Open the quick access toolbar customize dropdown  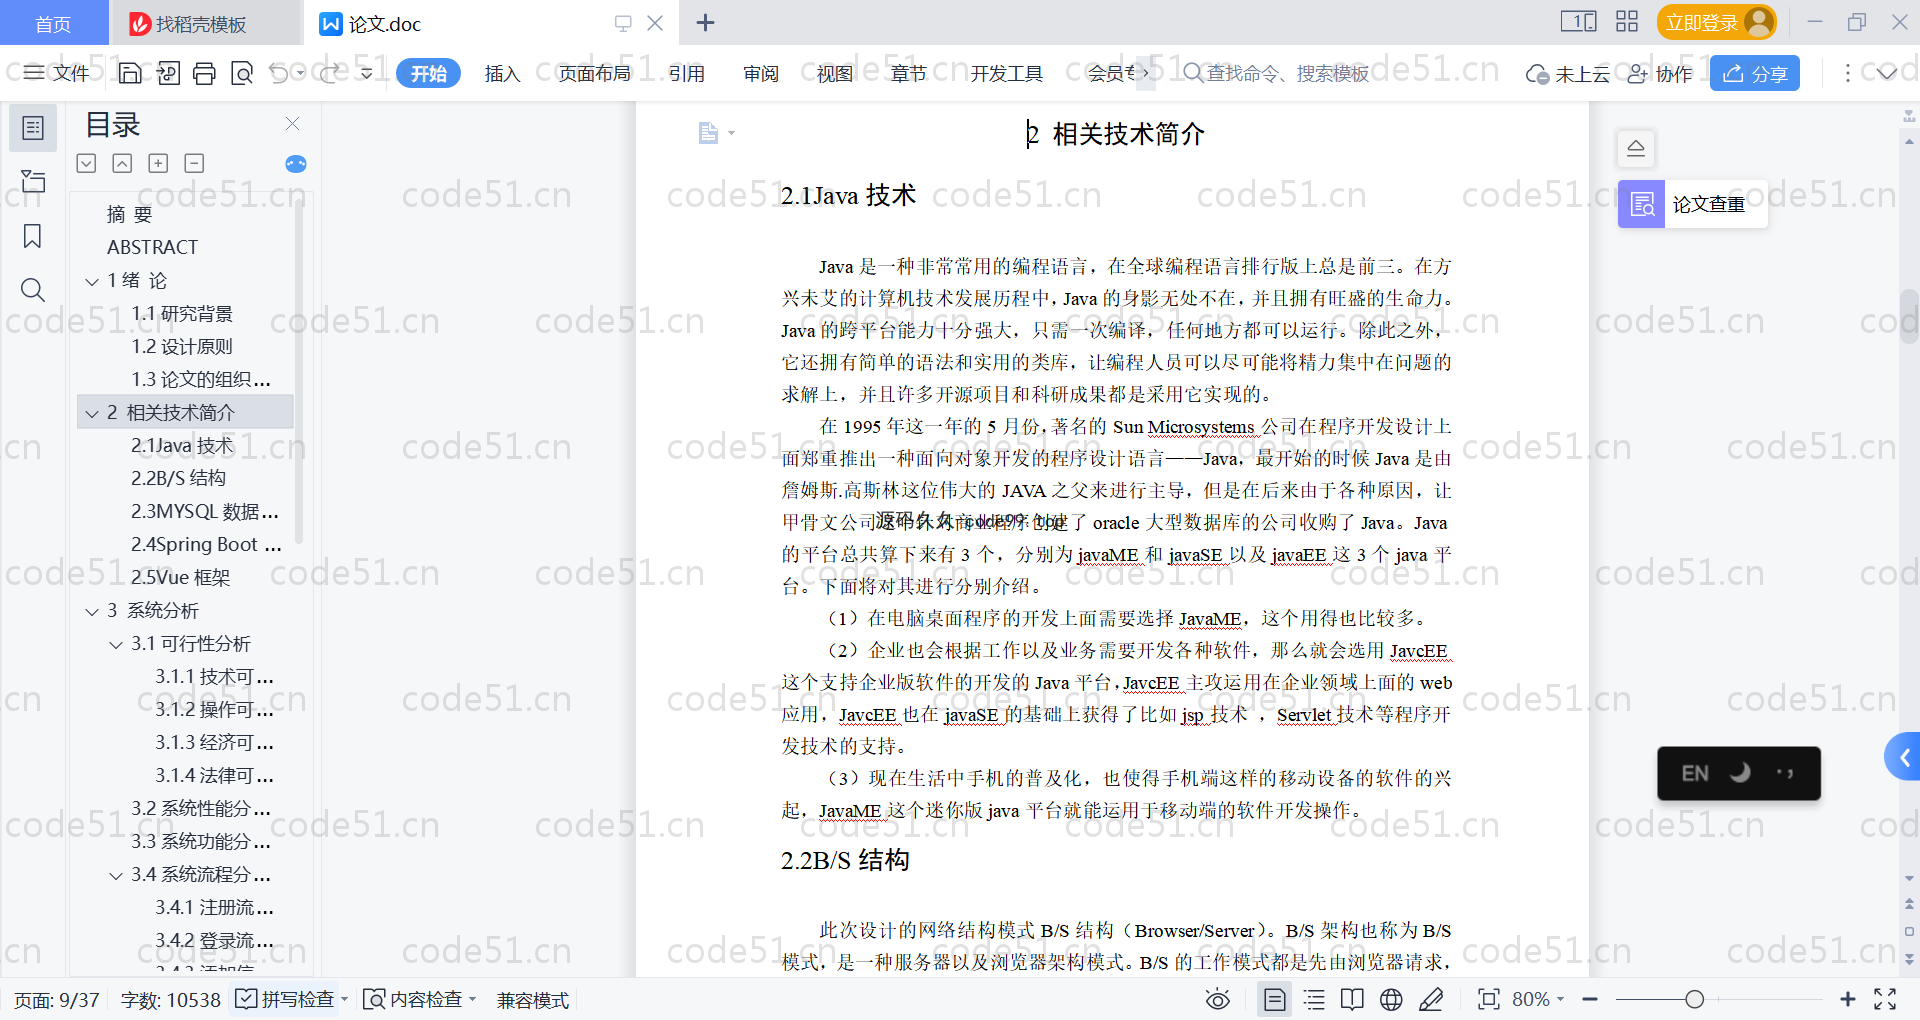click(367, 73)
